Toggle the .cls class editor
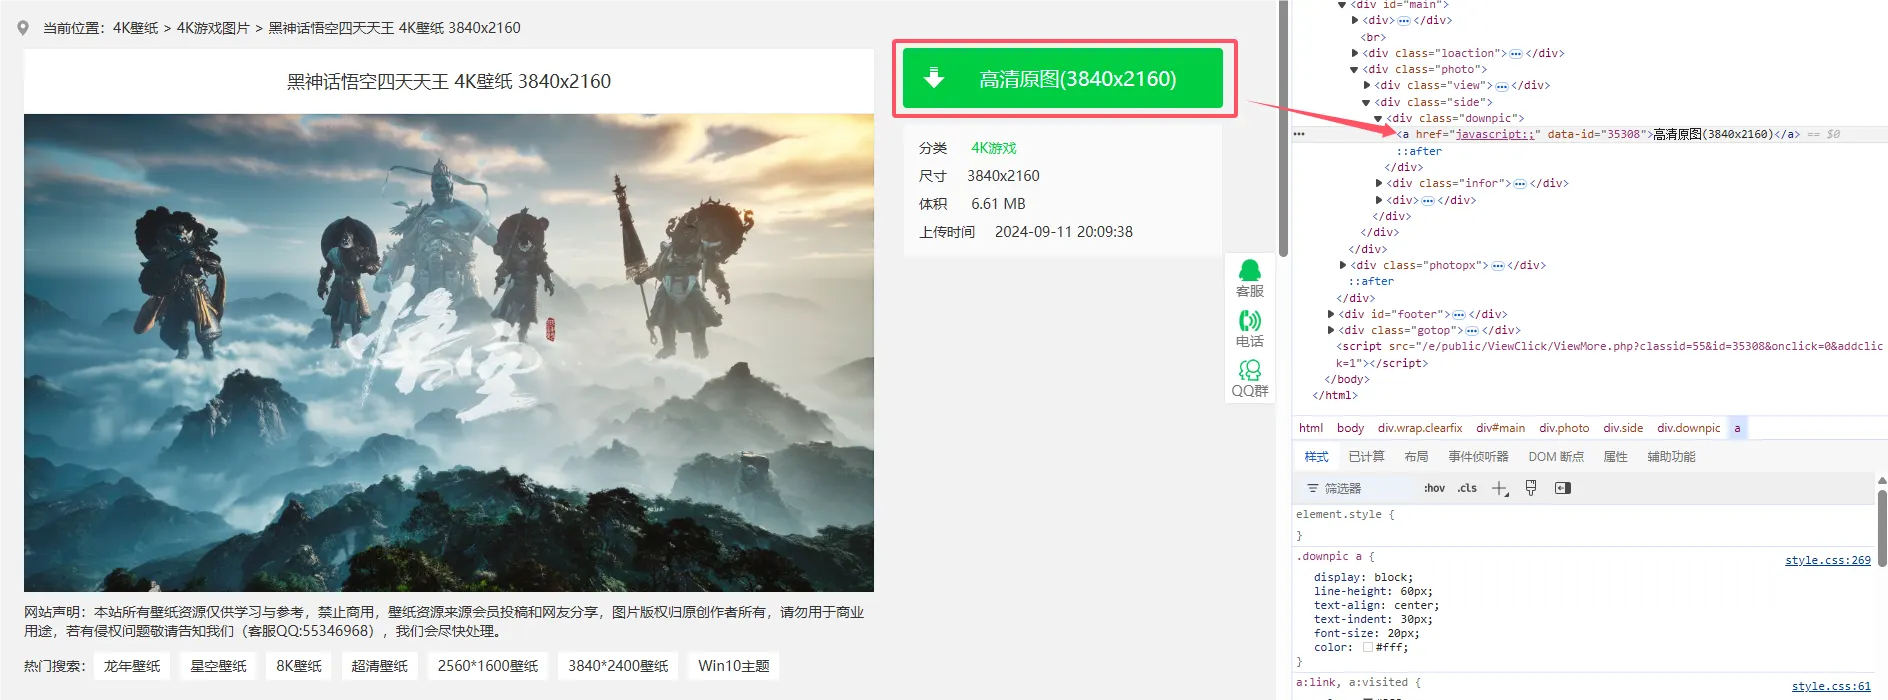Image resolution: width=1888 pixels, height=700 pixels. click(1467, 488)
